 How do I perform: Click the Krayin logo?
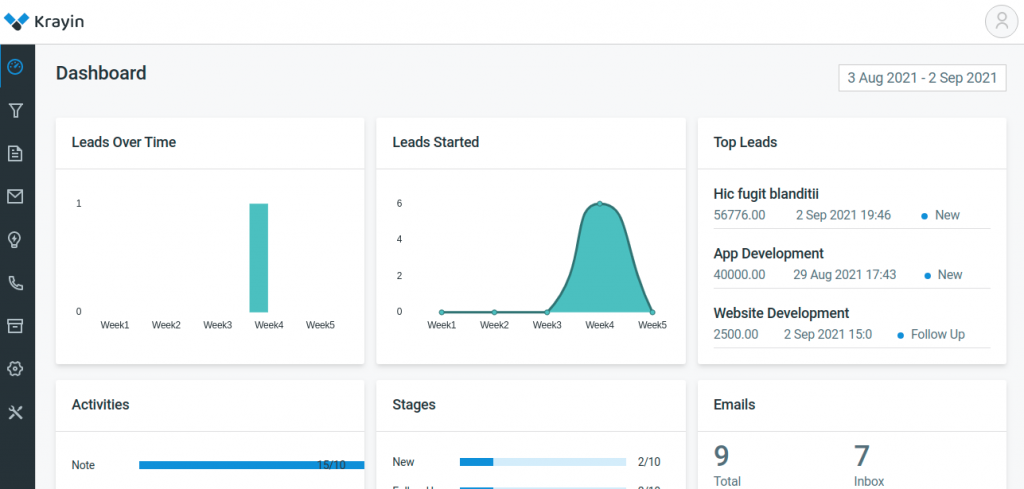44,22
